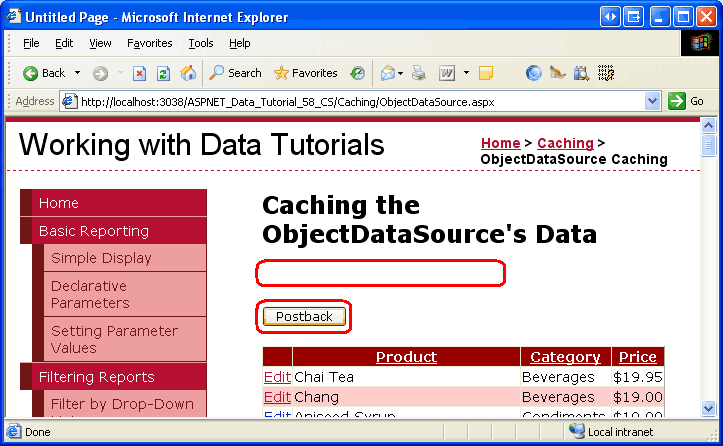Click Edit link for Chai Tea row
Viewport: 723px width, 446px height.
click(x=277, y=377)
